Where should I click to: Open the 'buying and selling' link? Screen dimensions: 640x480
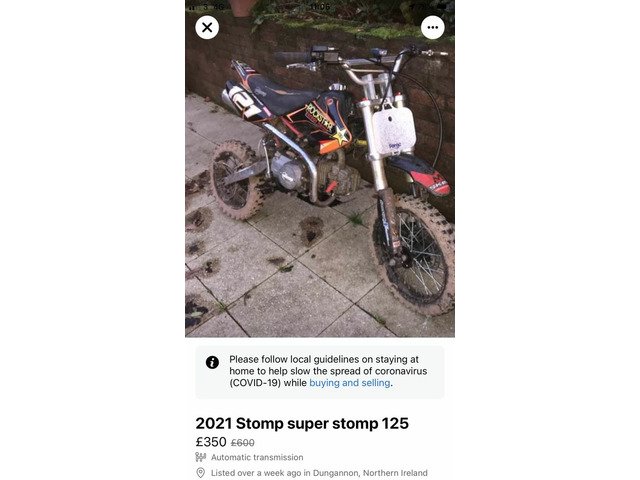[350, 383]
